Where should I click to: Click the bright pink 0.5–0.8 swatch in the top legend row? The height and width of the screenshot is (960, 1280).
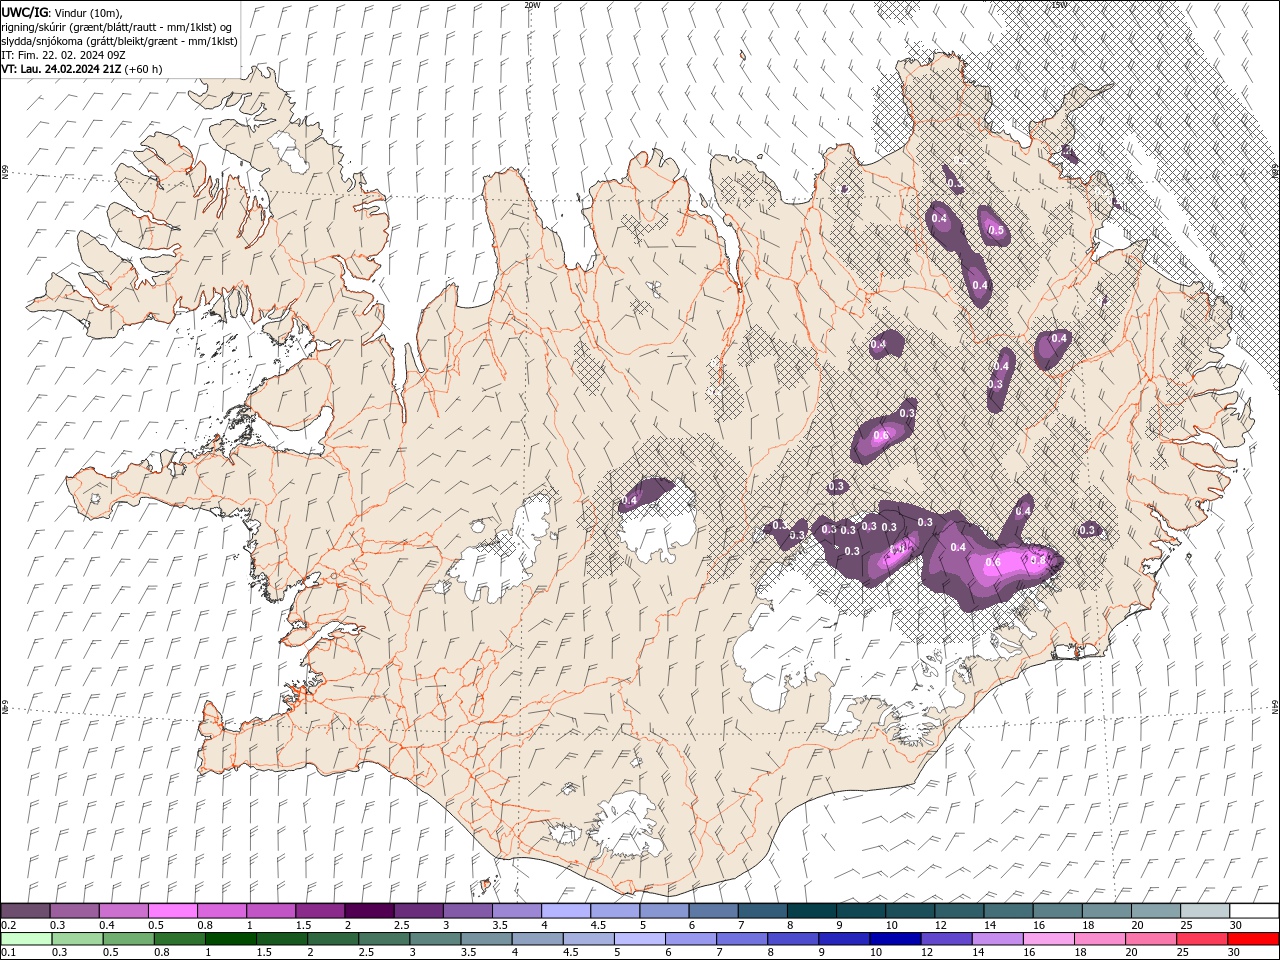tap(173, 910)
